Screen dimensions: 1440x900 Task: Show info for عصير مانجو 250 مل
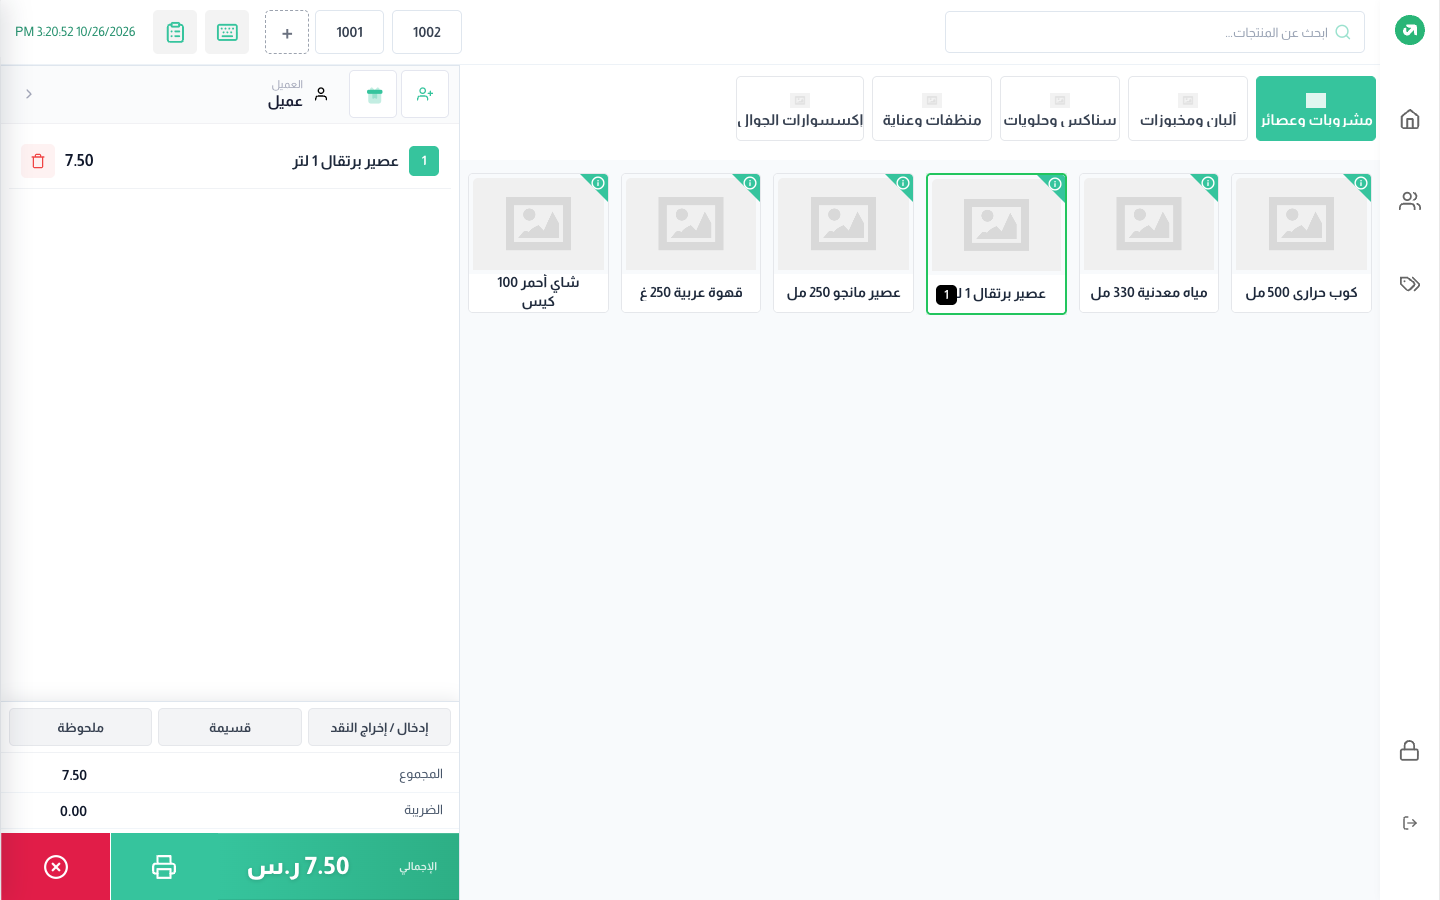[x=903, y=183]
